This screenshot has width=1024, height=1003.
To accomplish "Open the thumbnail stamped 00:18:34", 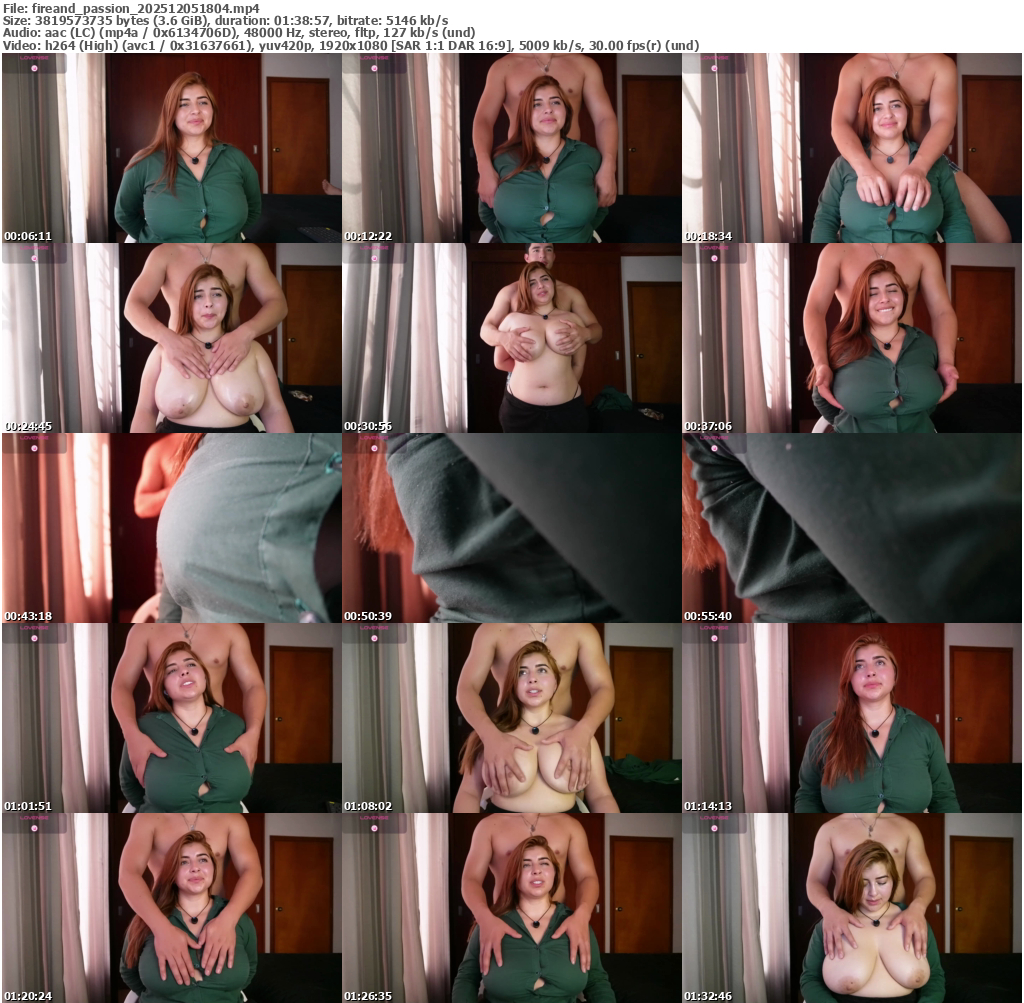I will 852,148.
